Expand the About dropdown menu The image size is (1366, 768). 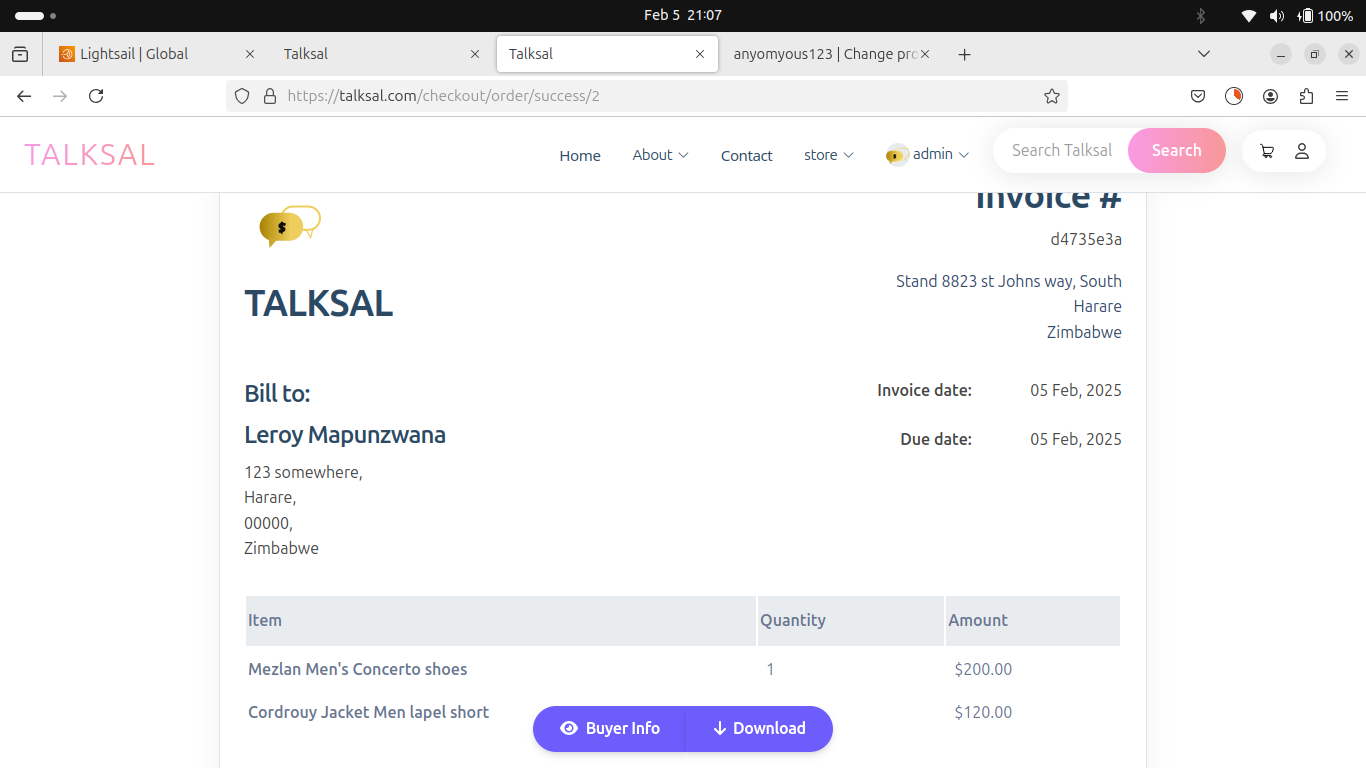(660, 155)
